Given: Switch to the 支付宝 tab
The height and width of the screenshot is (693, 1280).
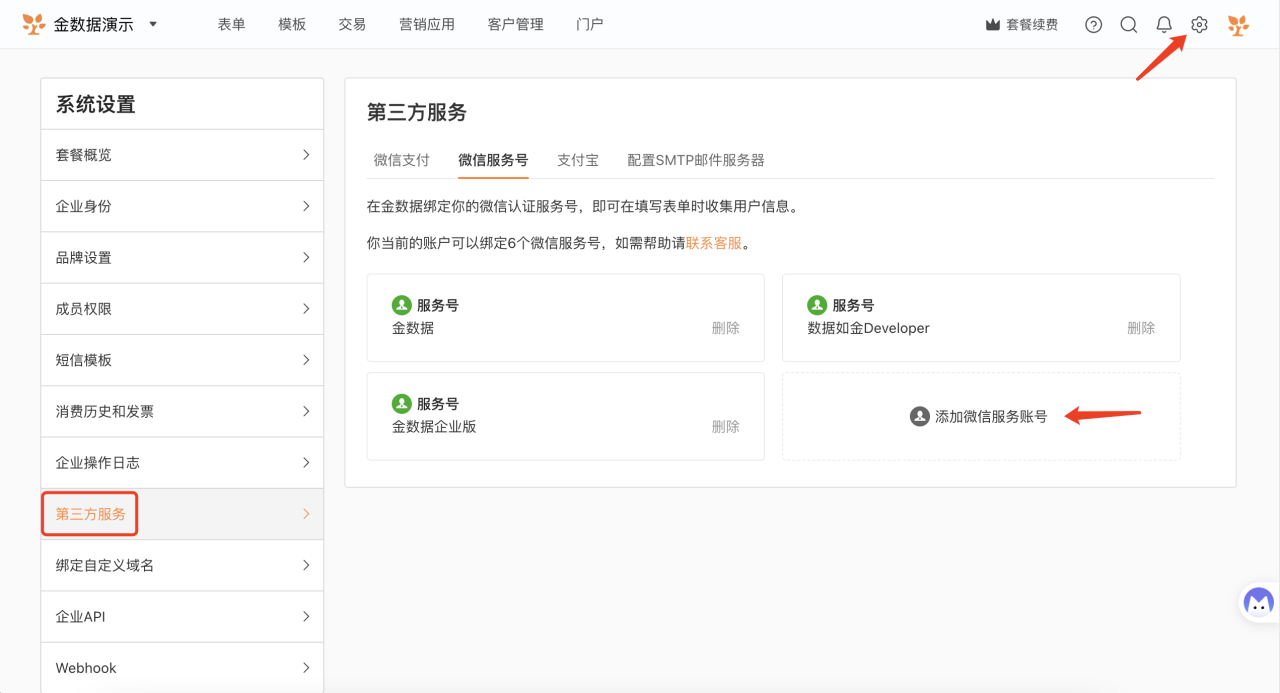Looking at the screenshot, I should [578, 160].
